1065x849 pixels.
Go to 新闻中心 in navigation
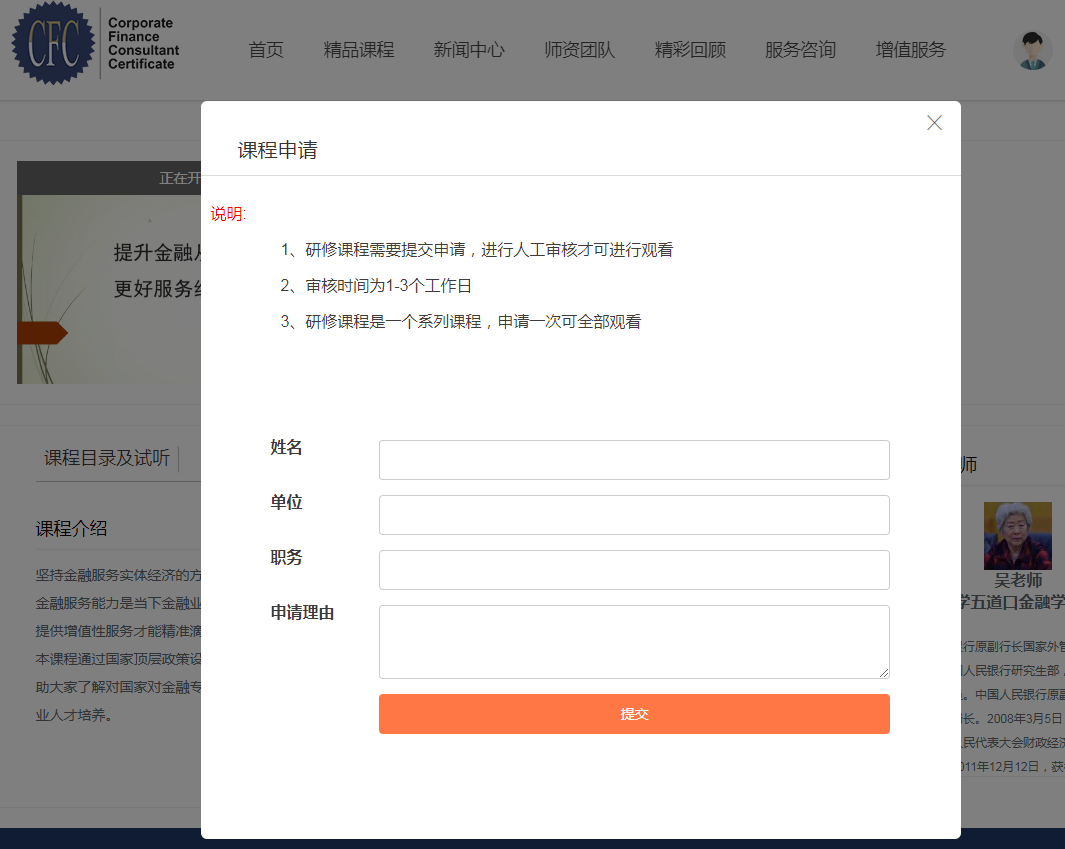point(469,50)
